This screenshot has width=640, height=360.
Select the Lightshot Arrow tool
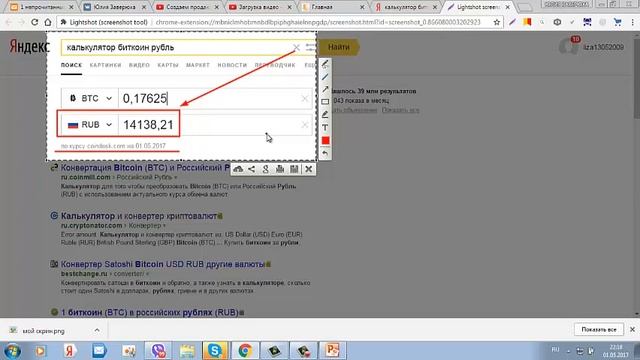coord(325,89)
